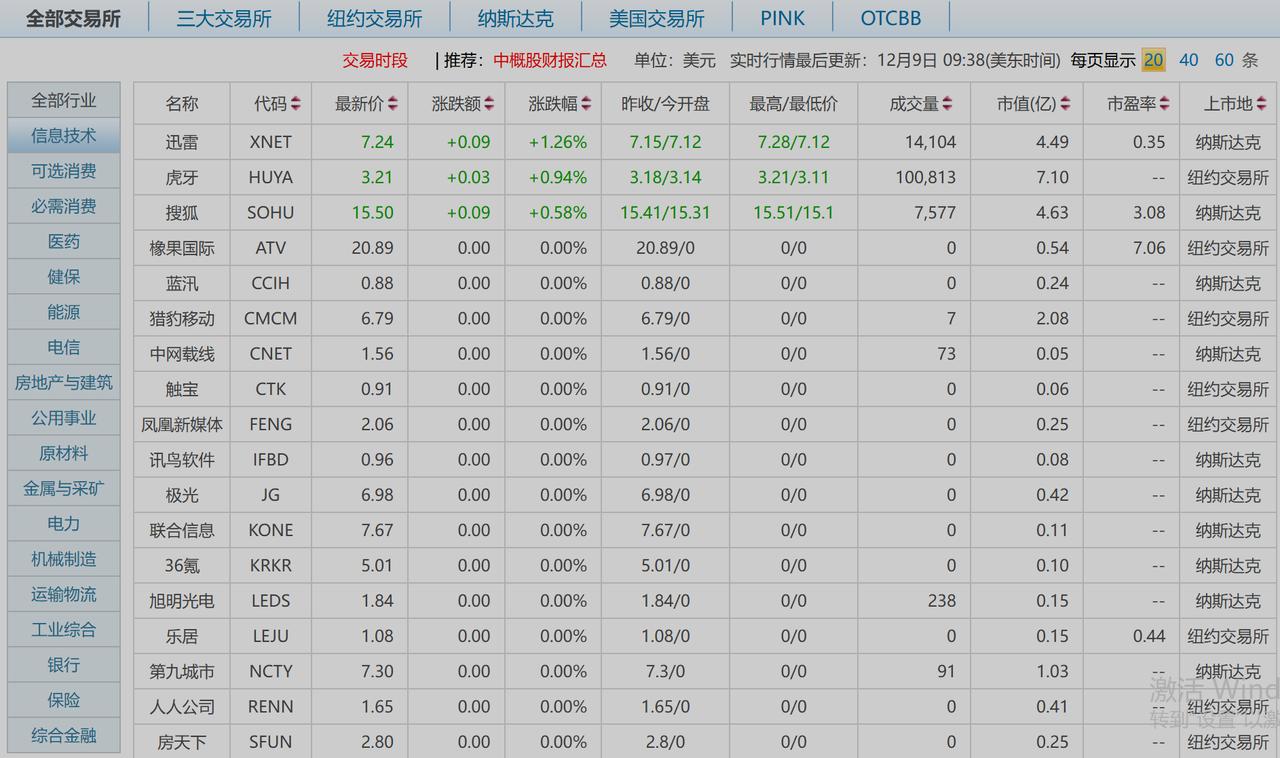
Task: Open 房地产与建筑 category
Action: coord(64,382)
